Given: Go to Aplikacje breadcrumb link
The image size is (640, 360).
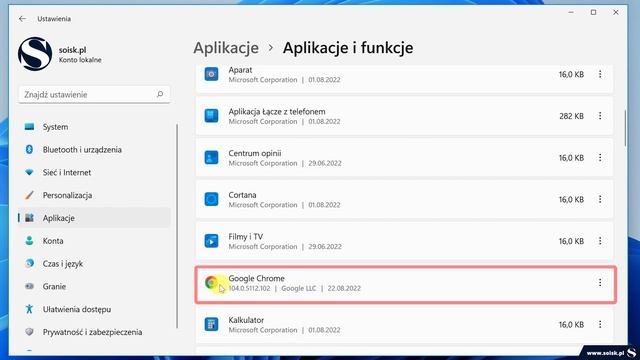Looking at the screenshot, I should [x=226, y=48].
